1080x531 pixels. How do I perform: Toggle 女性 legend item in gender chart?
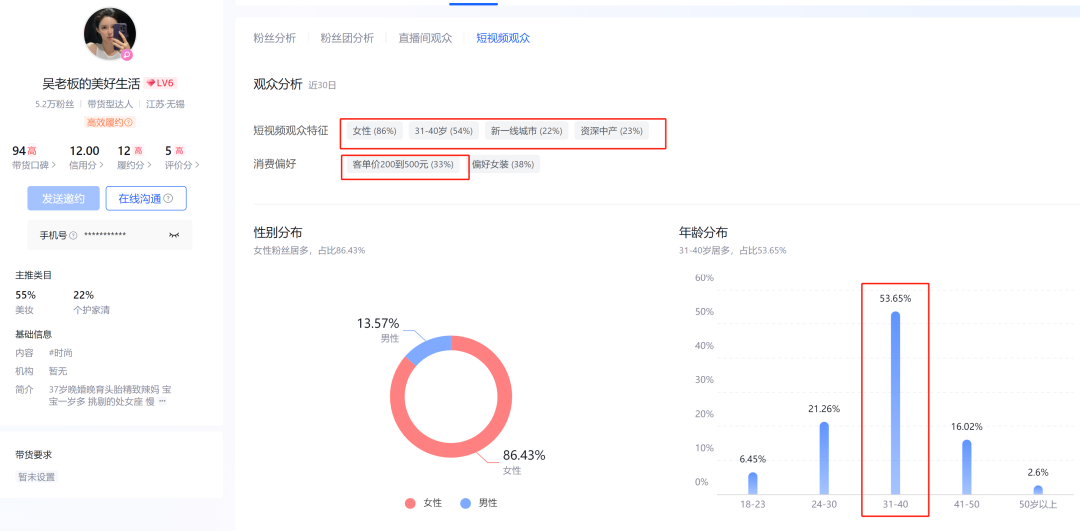(x=424, y=503)
